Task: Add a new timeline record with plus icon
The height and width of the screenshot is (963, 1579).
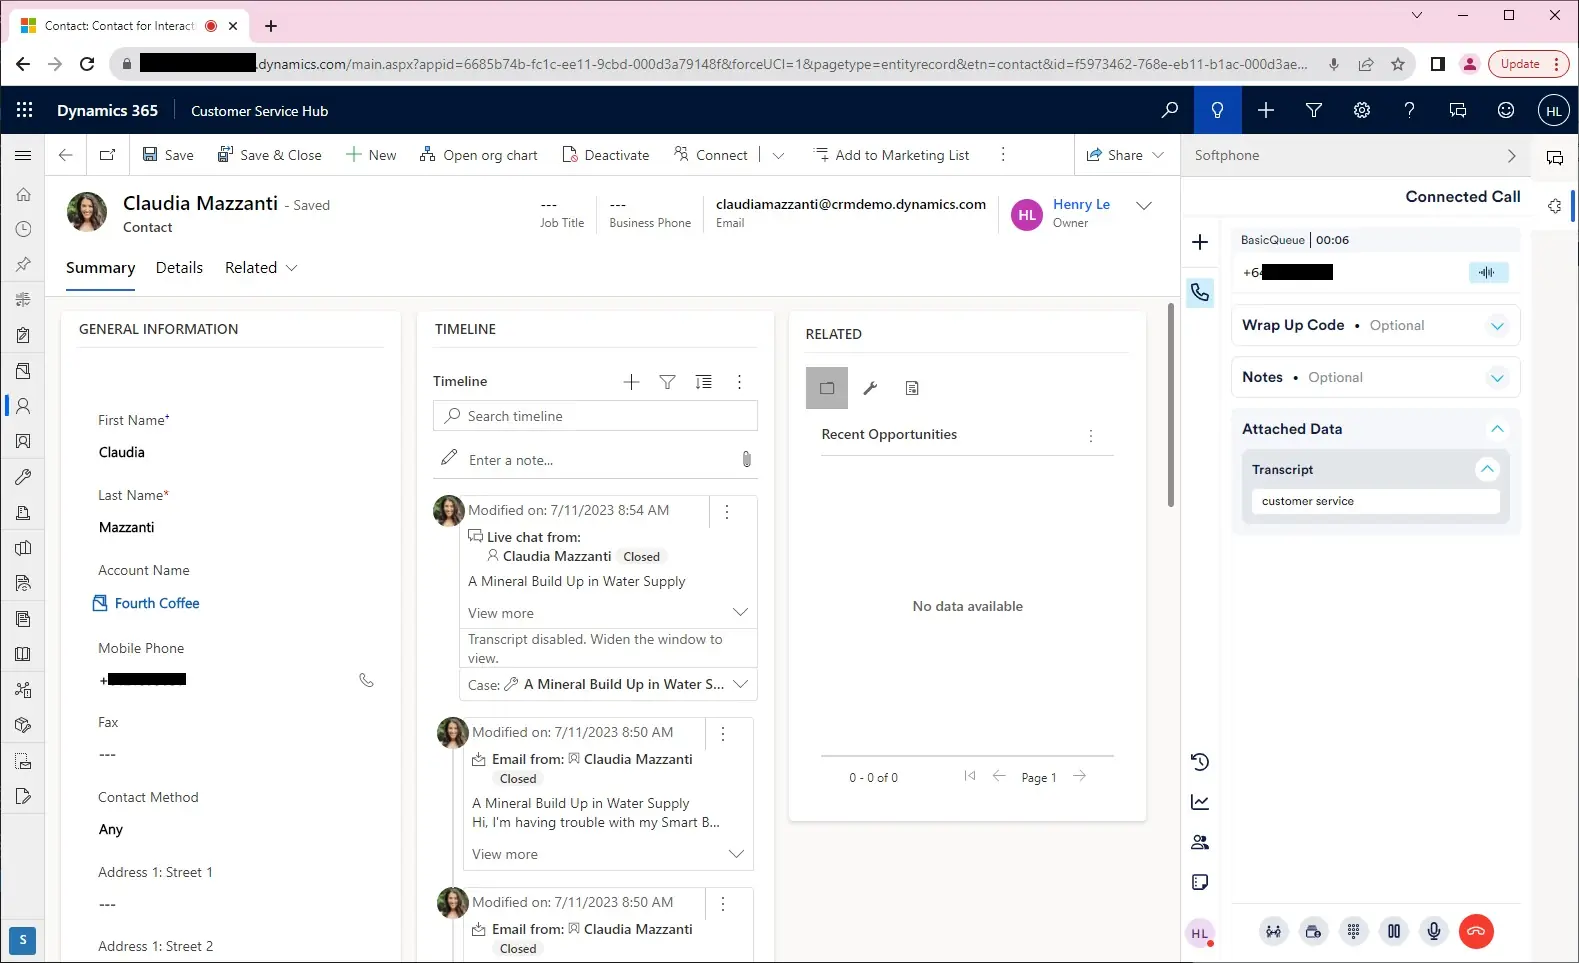Action: point(631,382)
